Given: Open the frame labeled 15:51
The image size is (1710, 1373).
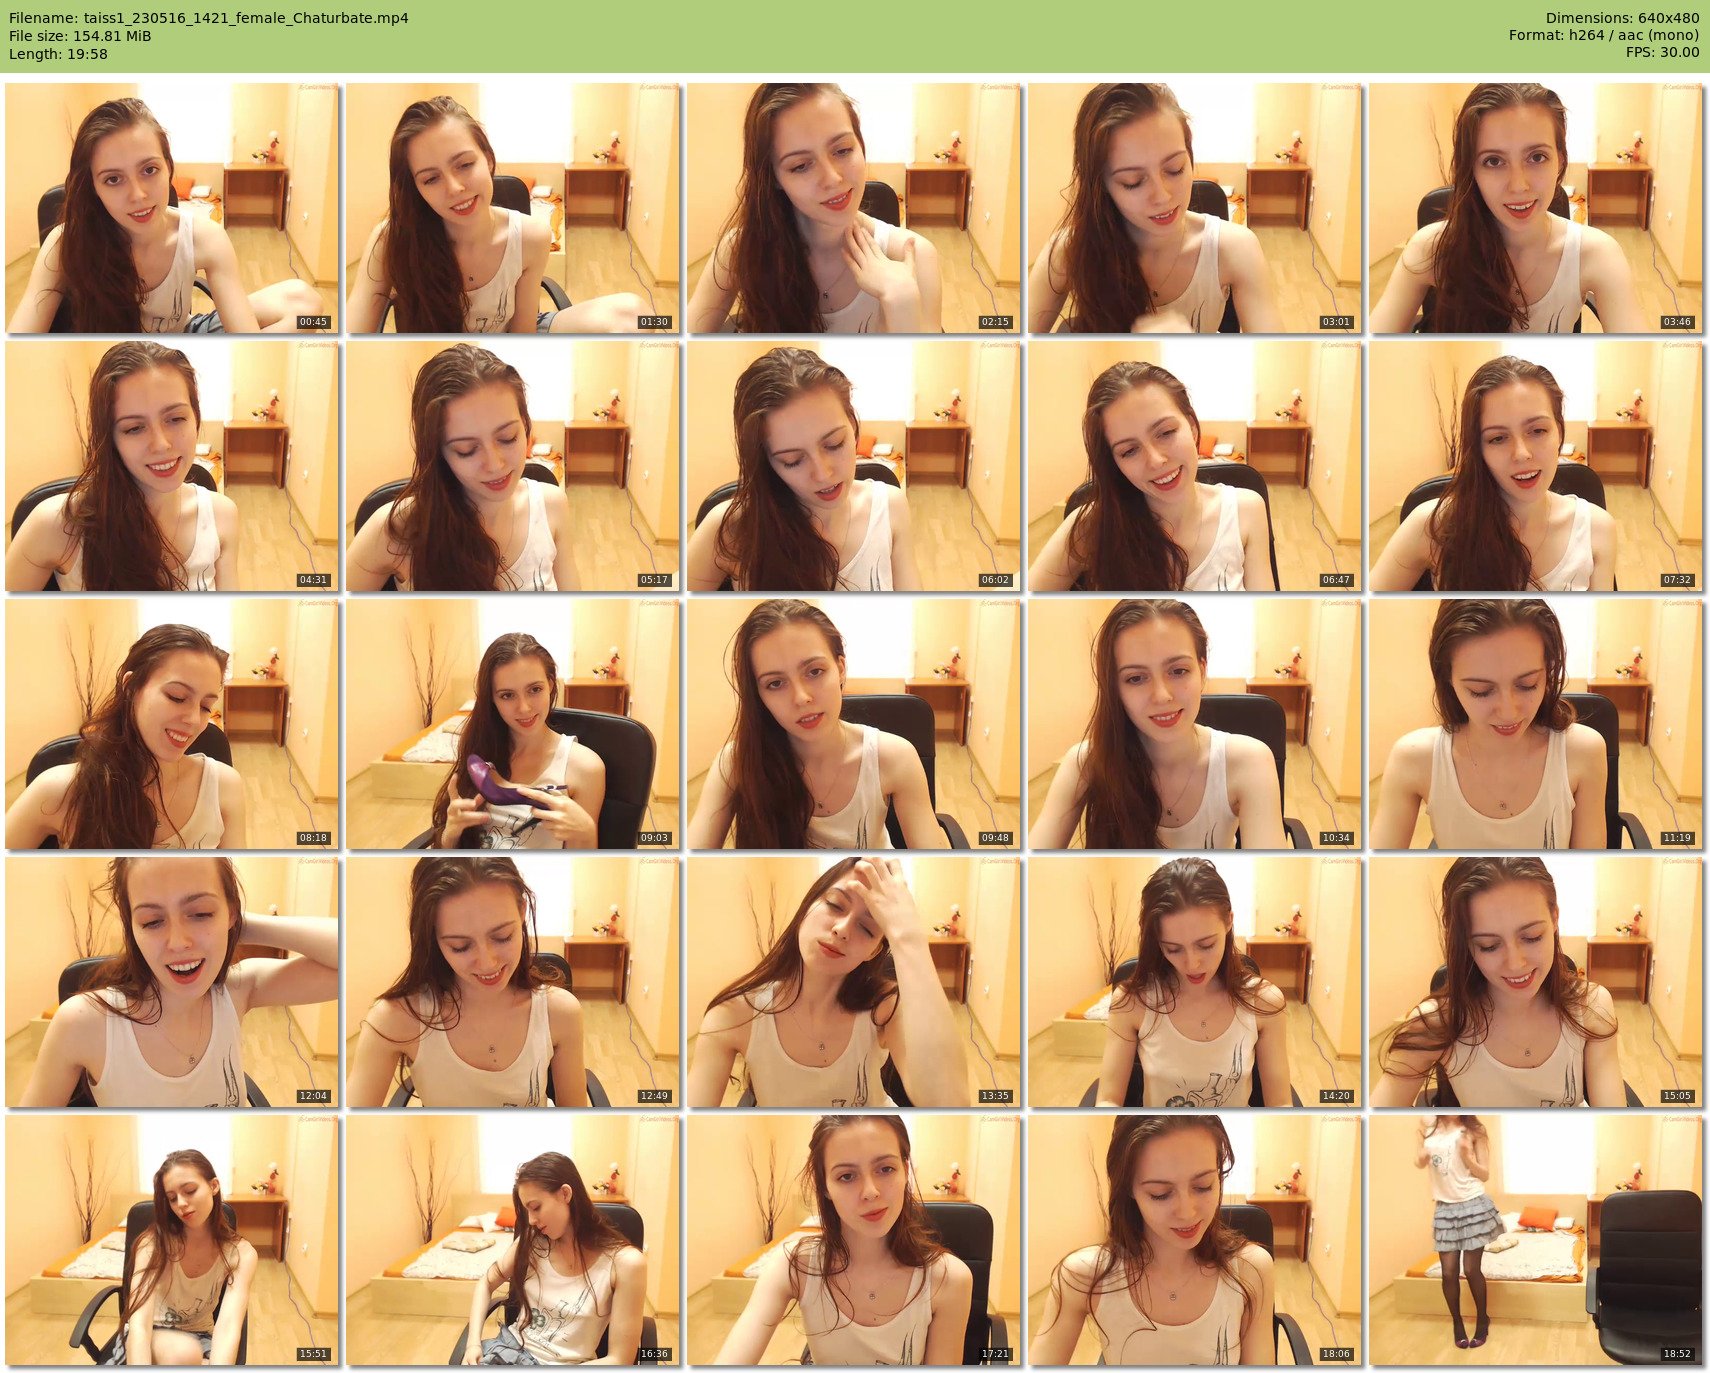Looking at the screenshot, I should pos(172,1240).
